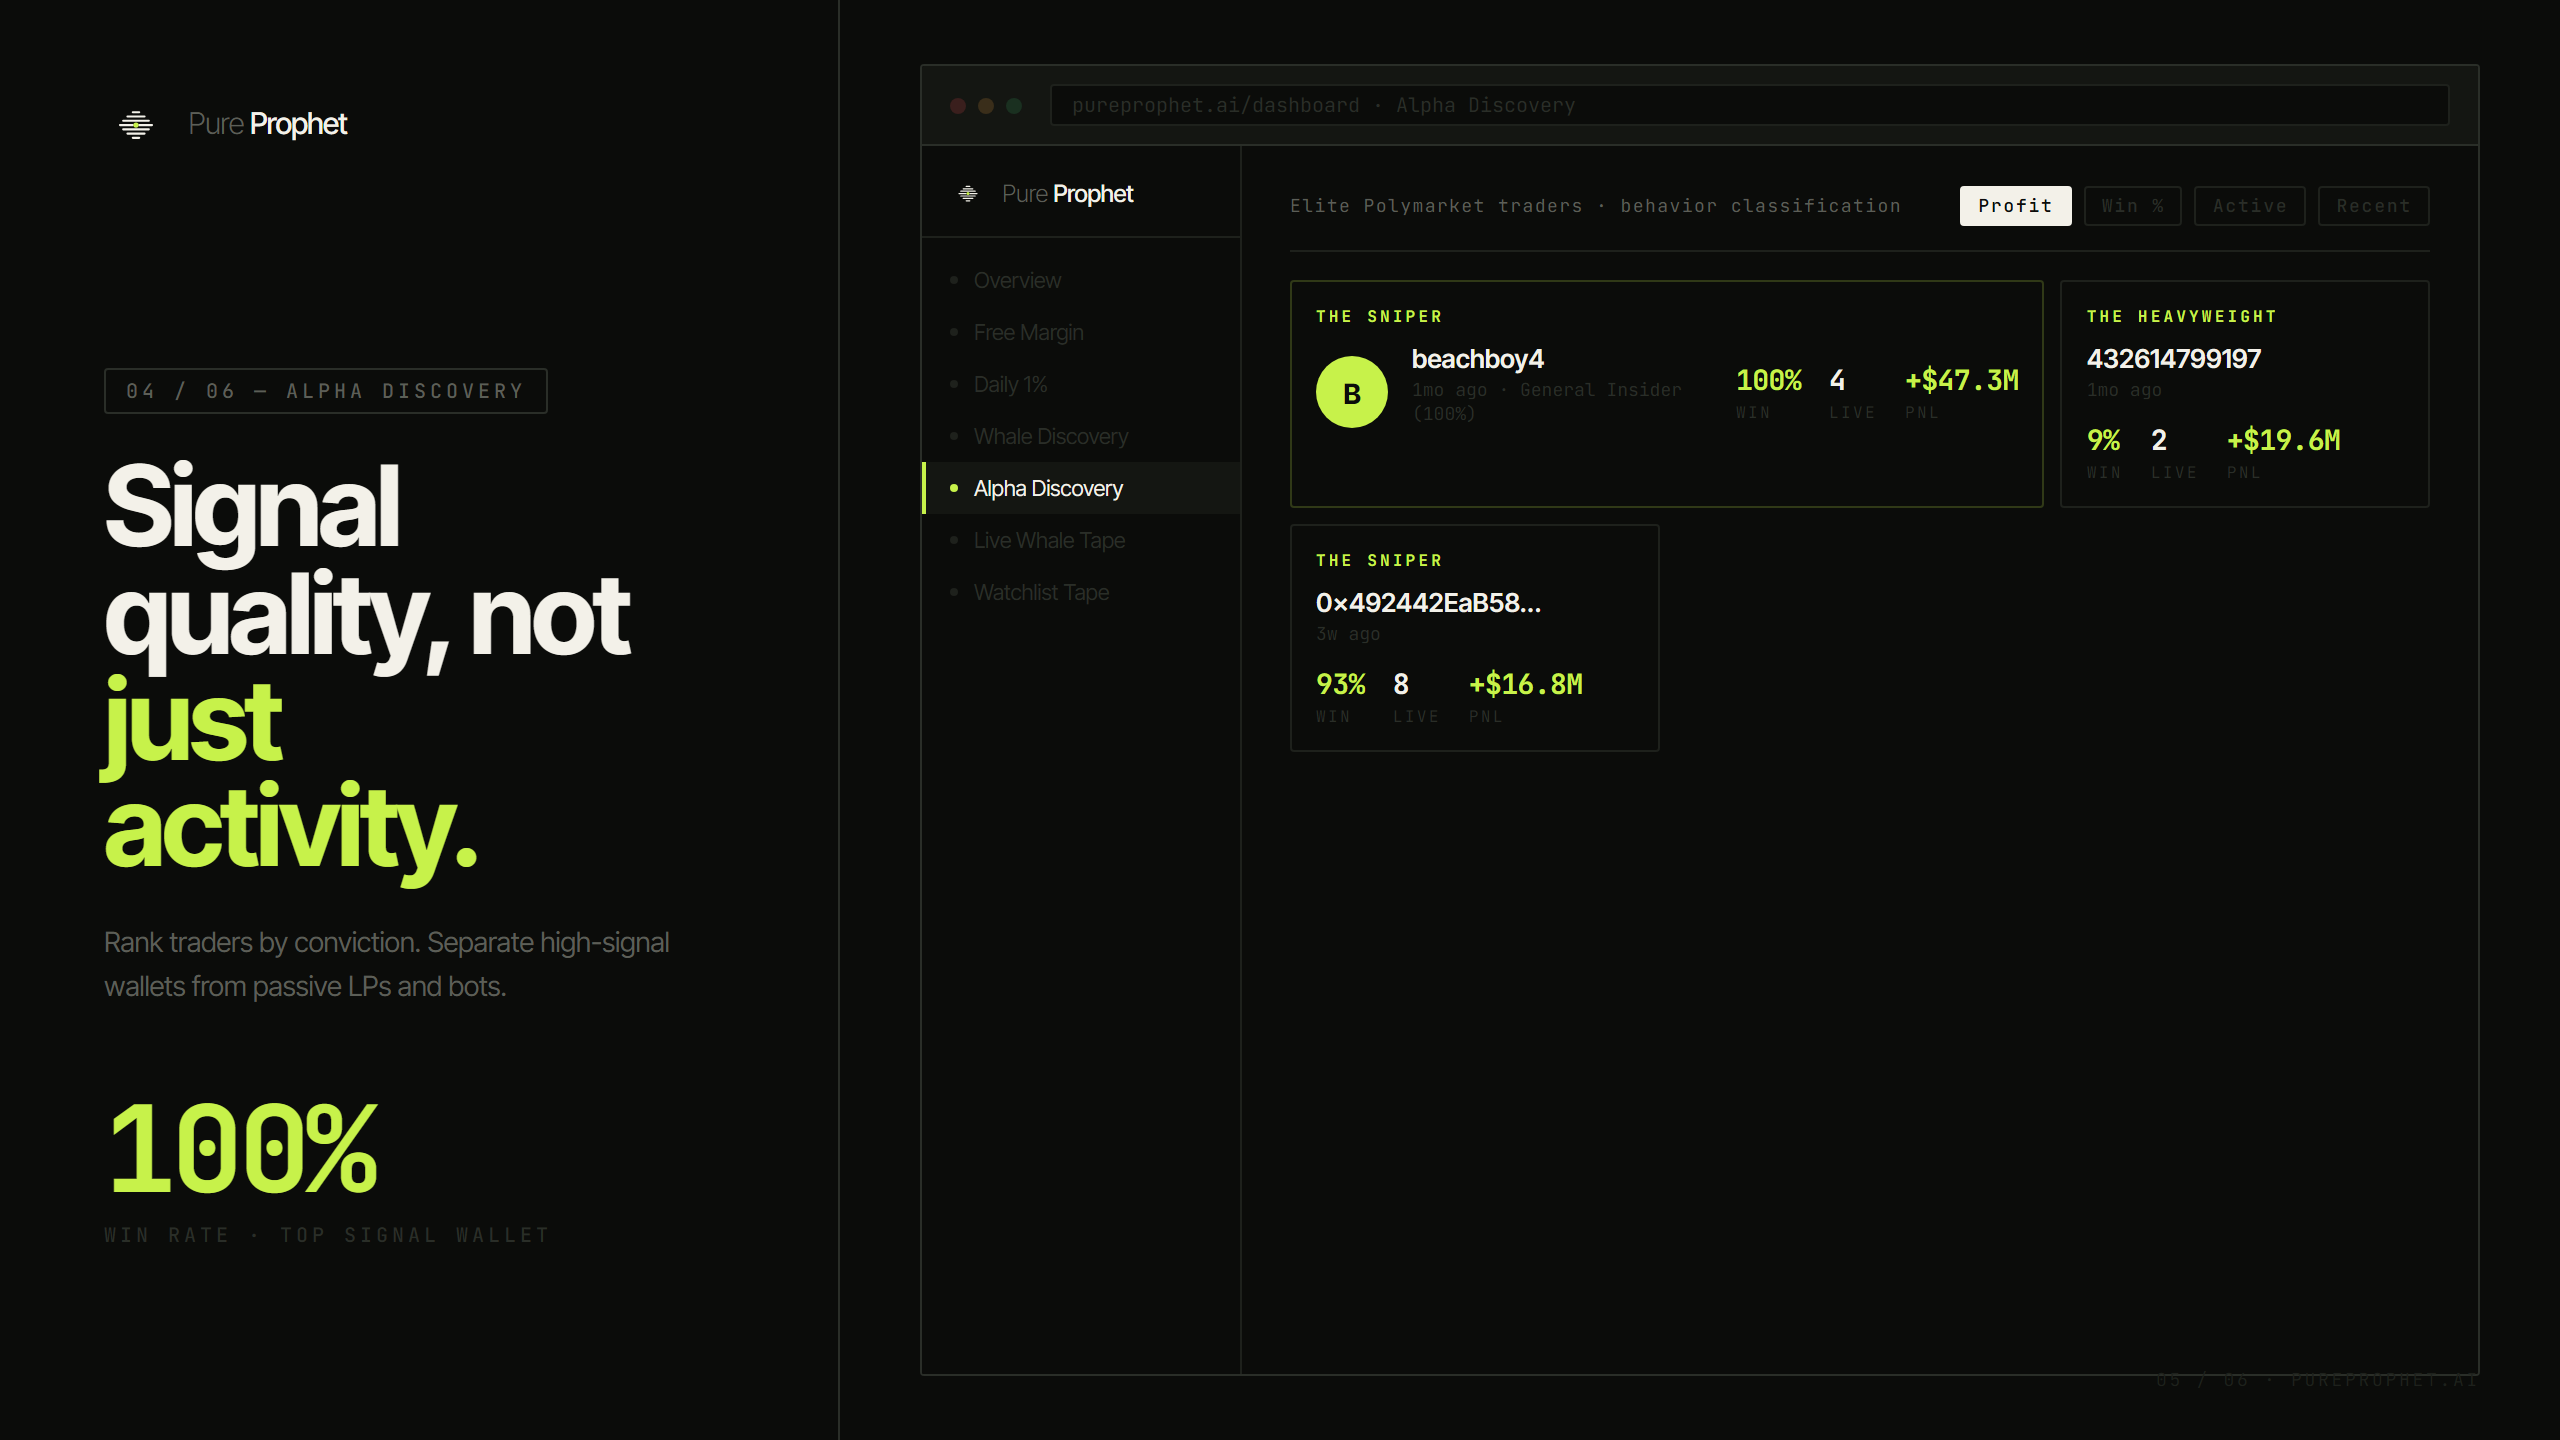The height and width of the screenshot is (1440, 2560).
Task: Click the dashboard URL address bar
Action: [1748, 106]
